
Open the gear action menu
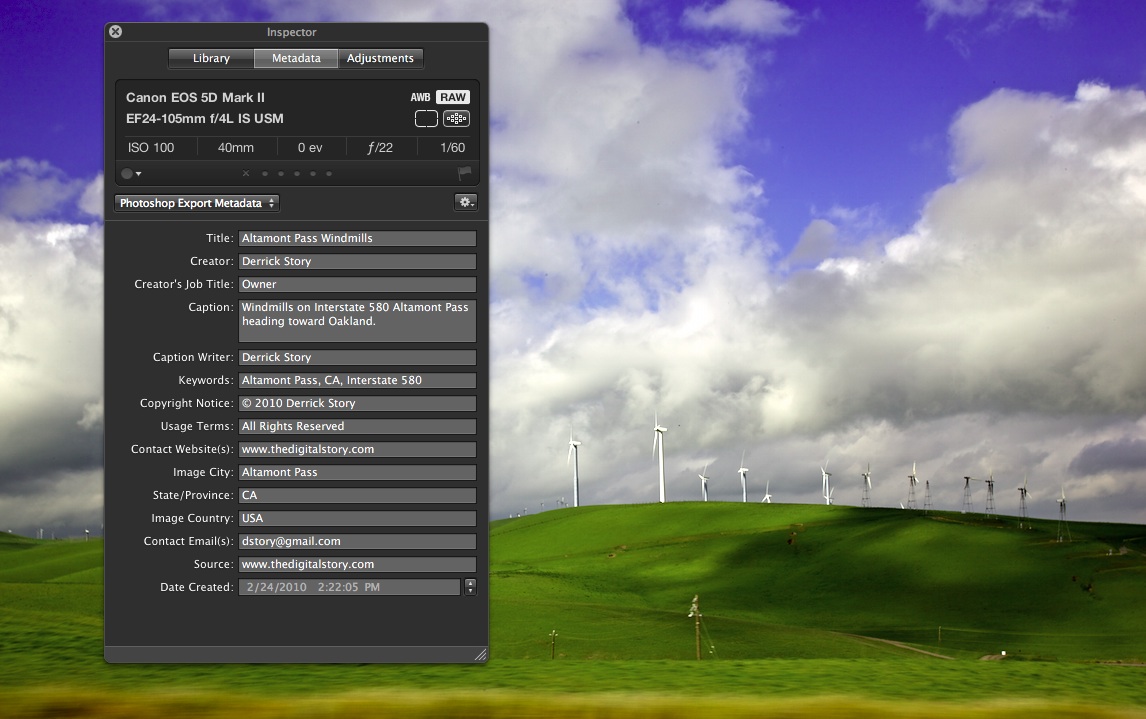(465, 202)
